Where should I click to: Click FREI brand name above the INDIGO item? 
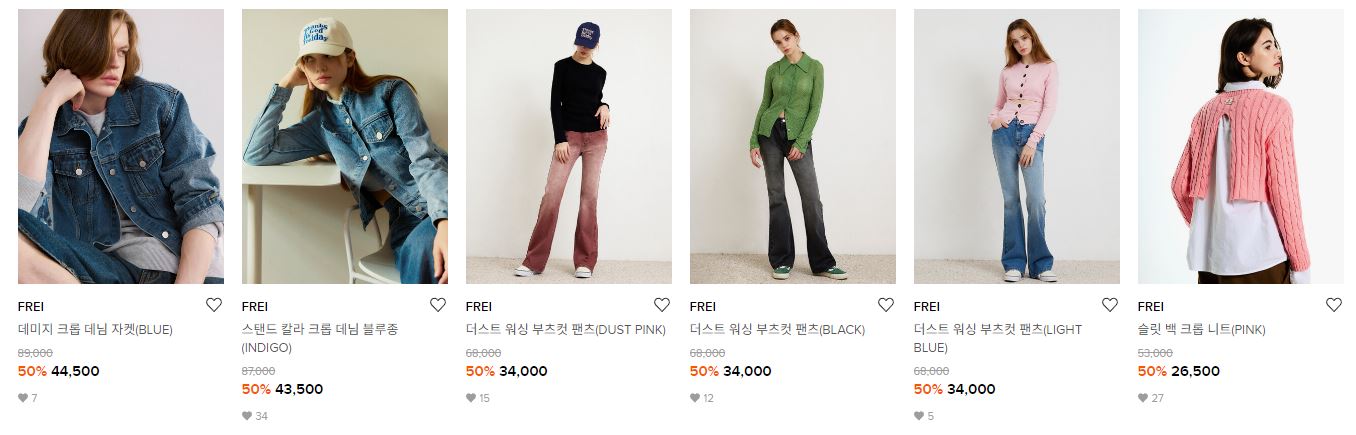point(255,306)
